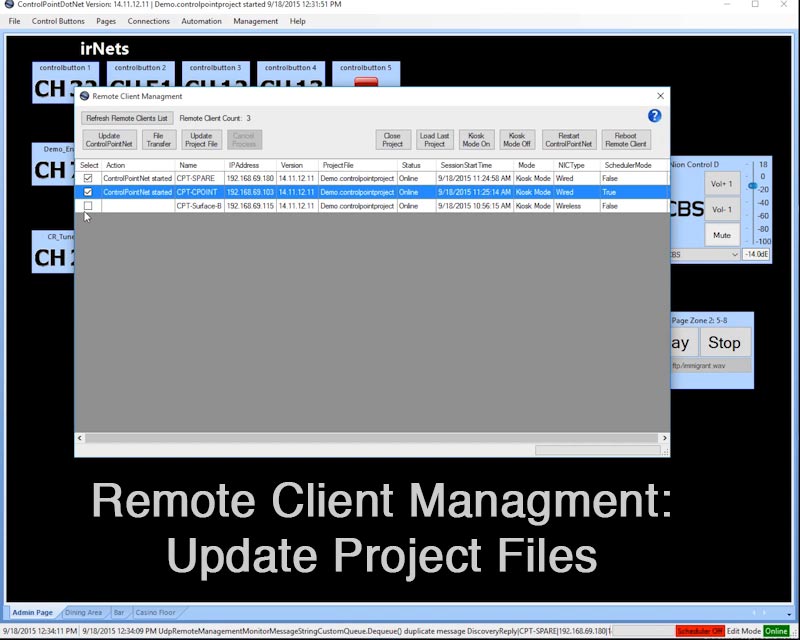Click the red Scheduler Off status indicator
800x640 pixels.
point(699,631)
